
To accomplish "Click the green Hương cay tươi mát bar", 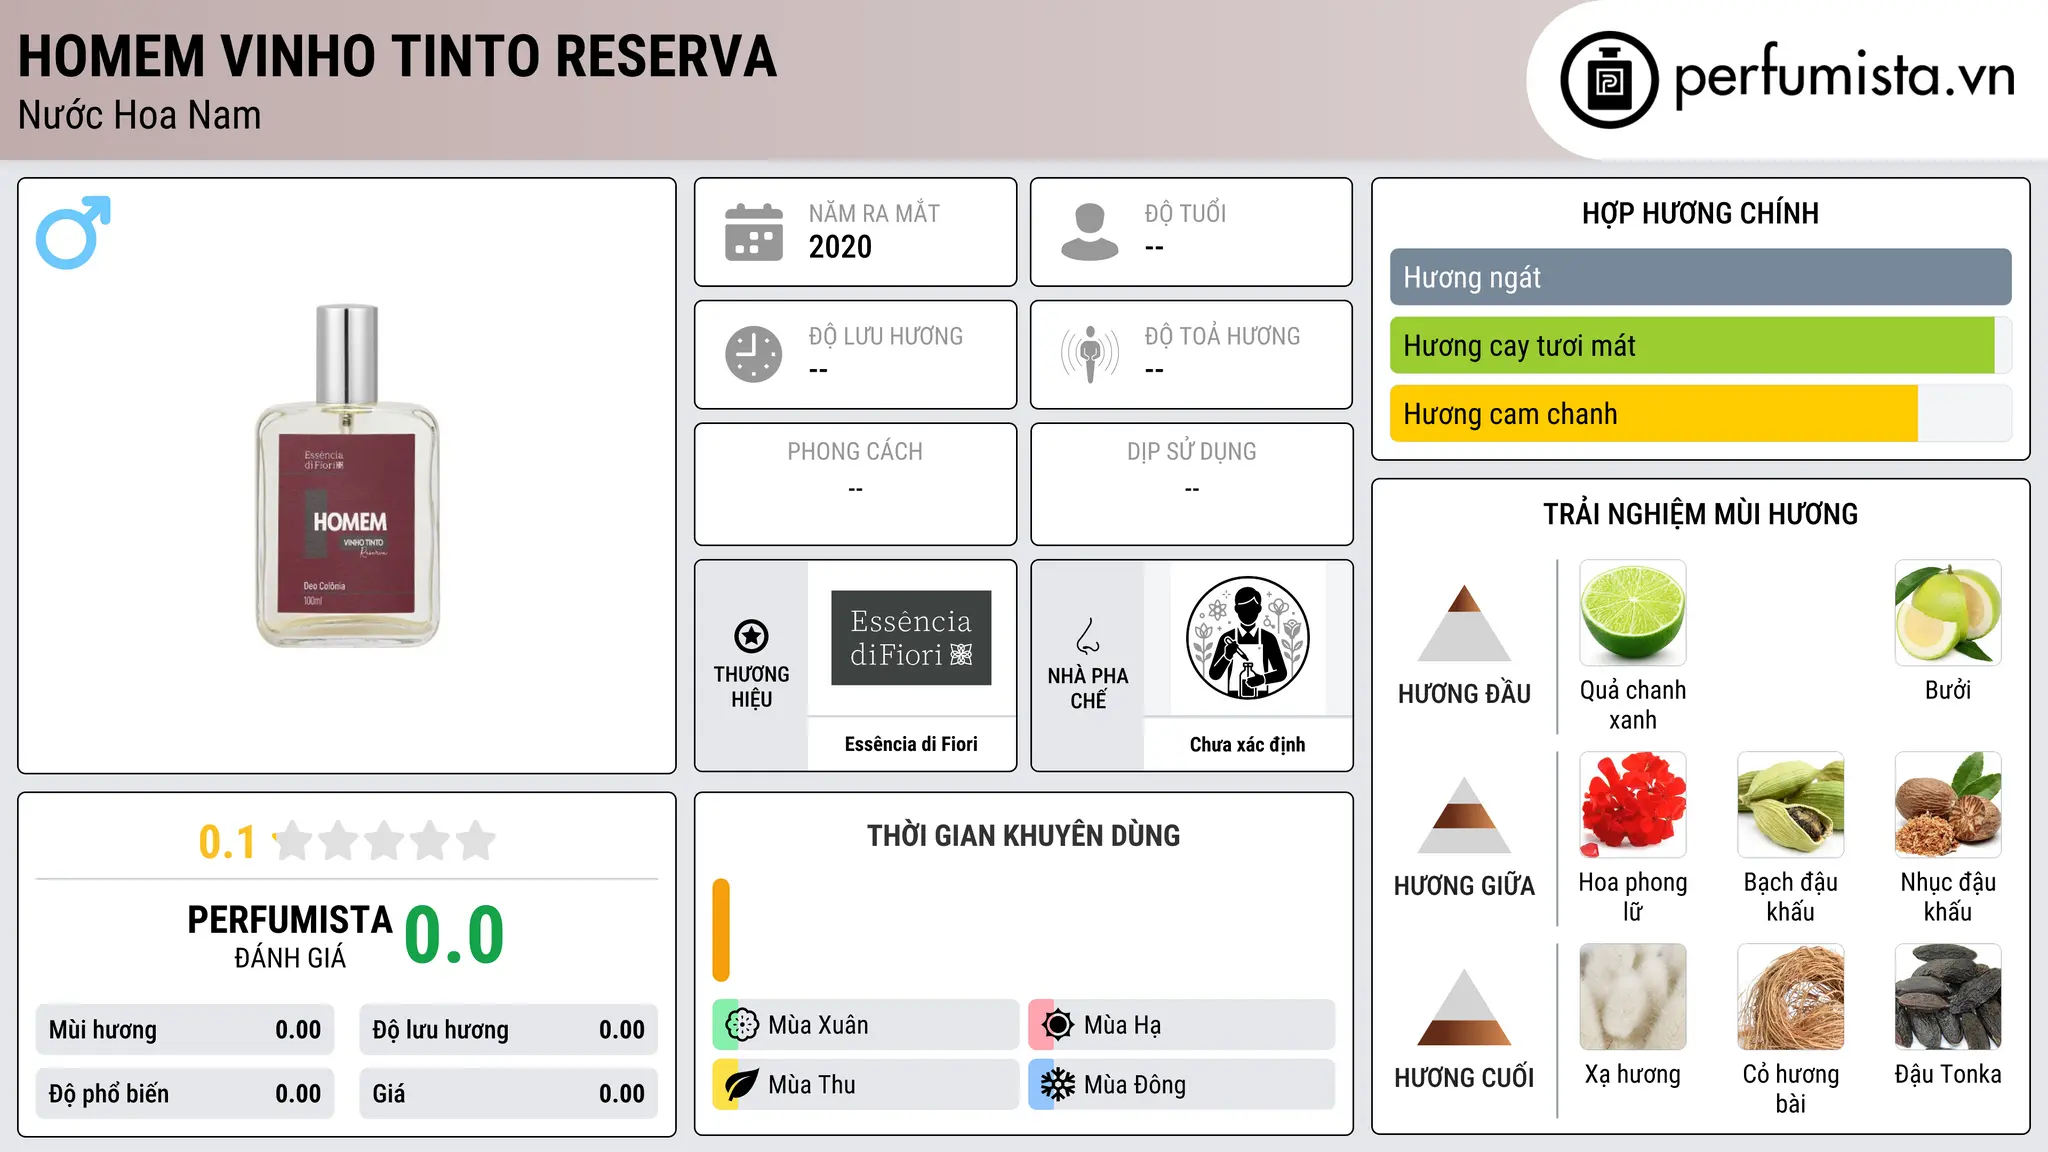I will pos(1692,346).
